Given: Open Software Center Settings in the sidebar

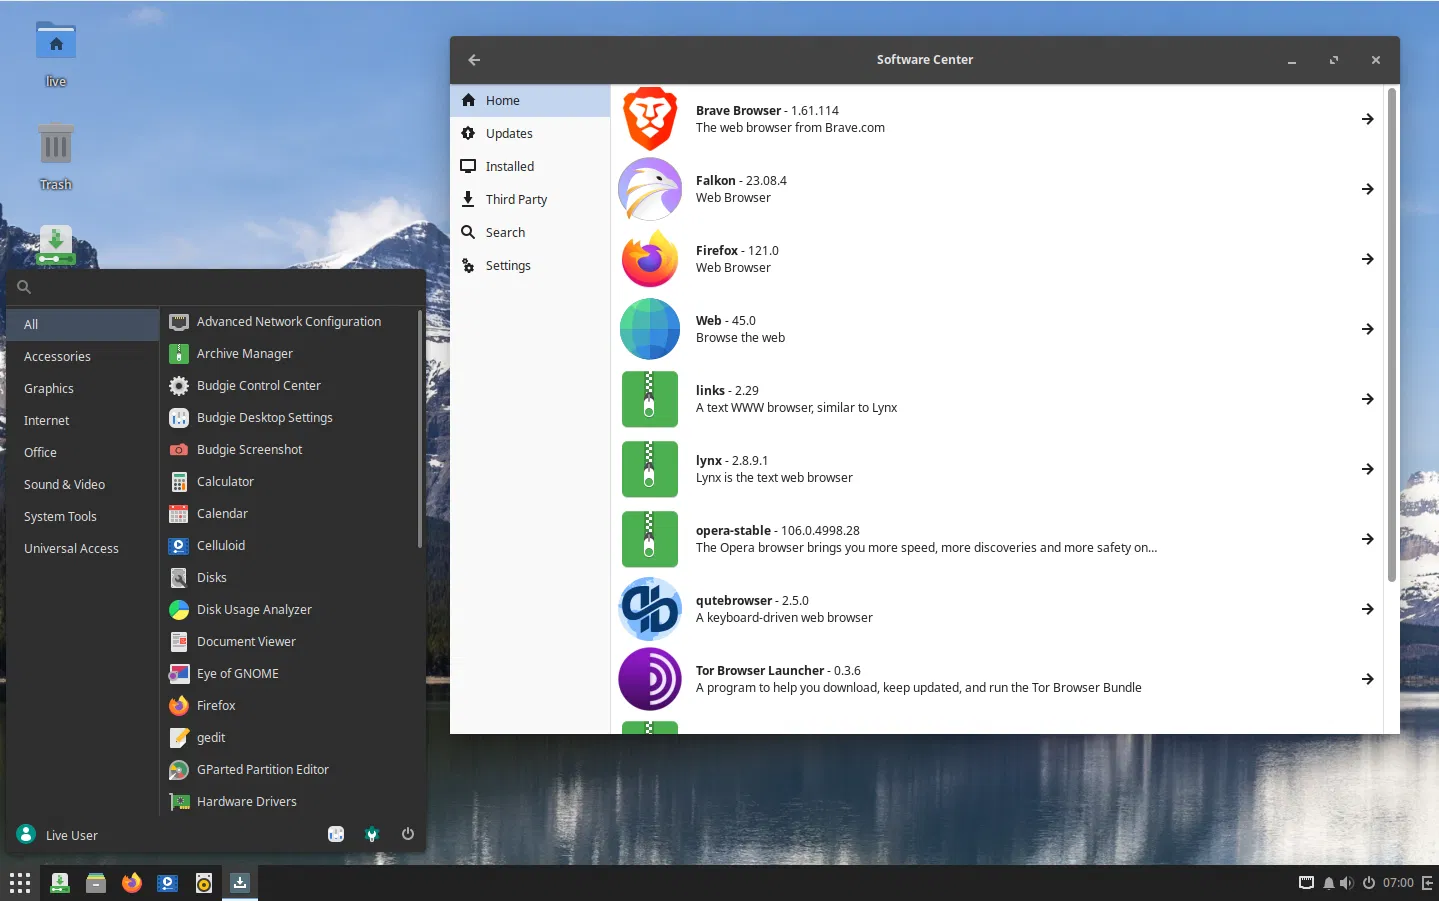Looking at the screenshot, I should [x=530, y=265].
